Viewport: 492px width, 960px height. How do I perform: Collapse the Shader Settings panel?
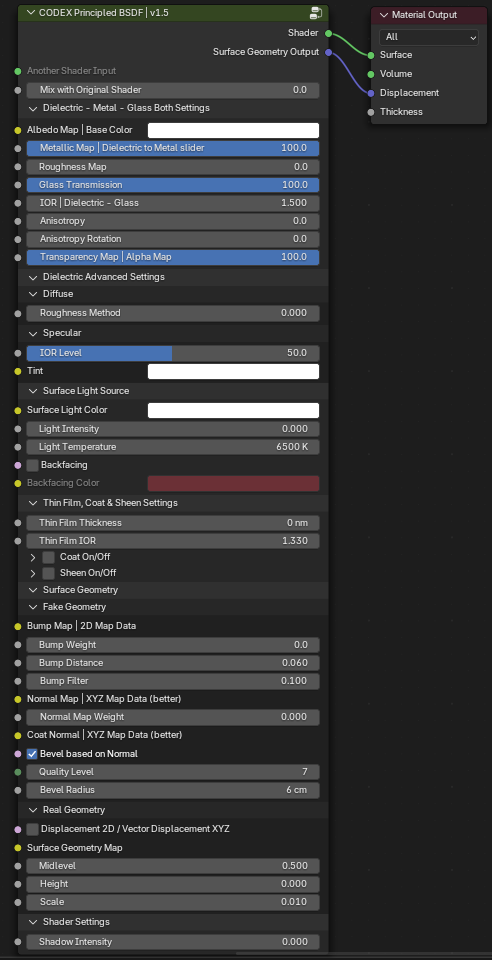(32, 923)
